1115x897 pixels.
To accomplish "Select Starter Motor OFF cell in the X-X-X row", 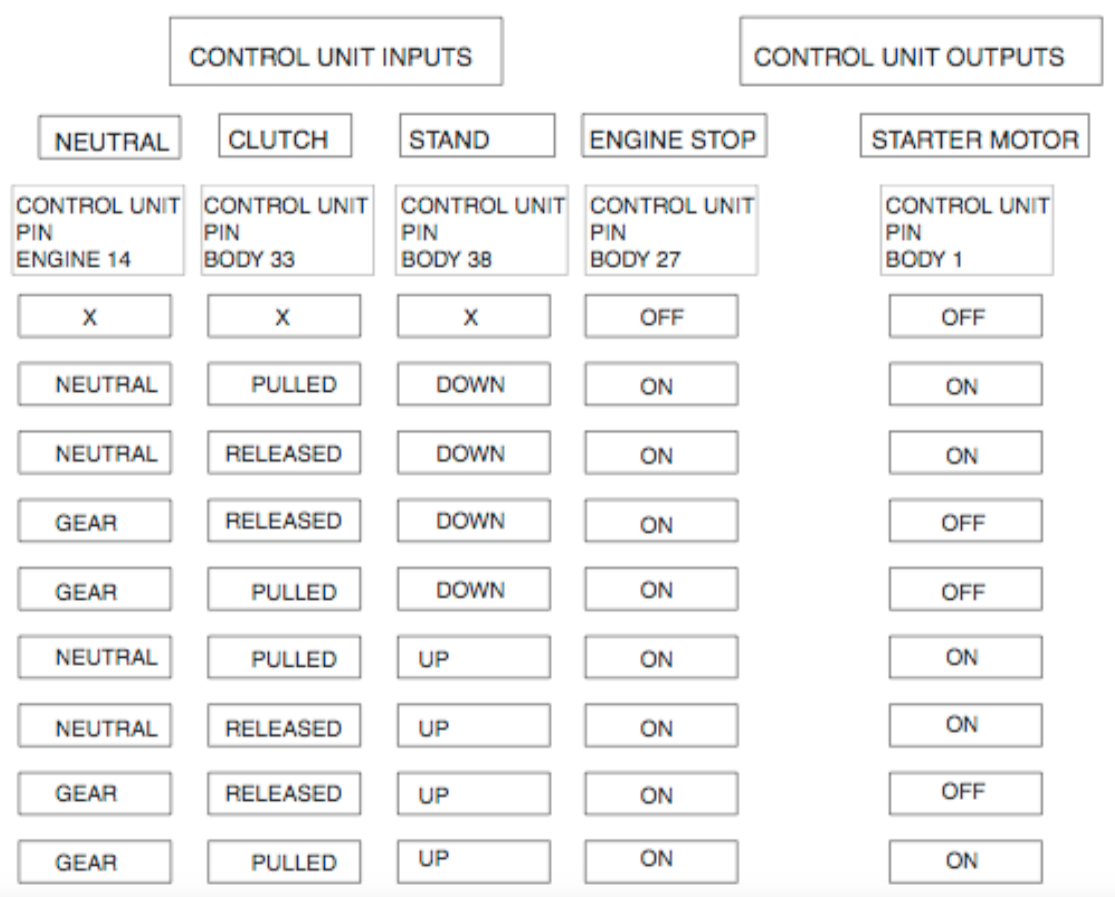I will pyautogui.click(x=965, y=317).
